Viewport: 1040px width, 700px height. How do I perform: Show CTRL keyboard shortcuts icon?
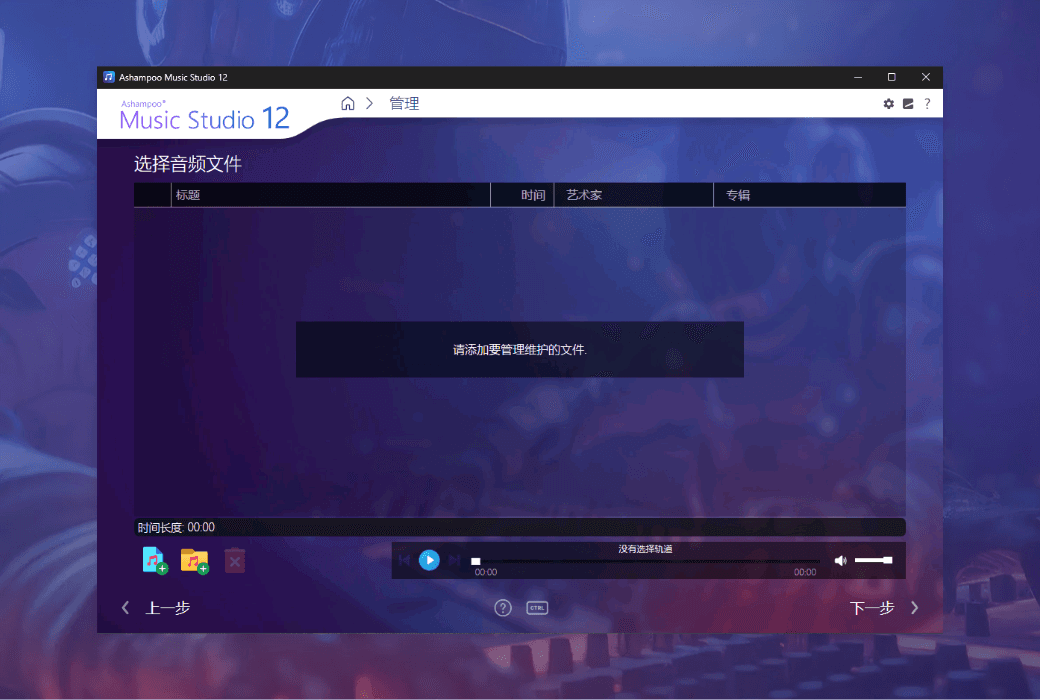click(537, 608)
